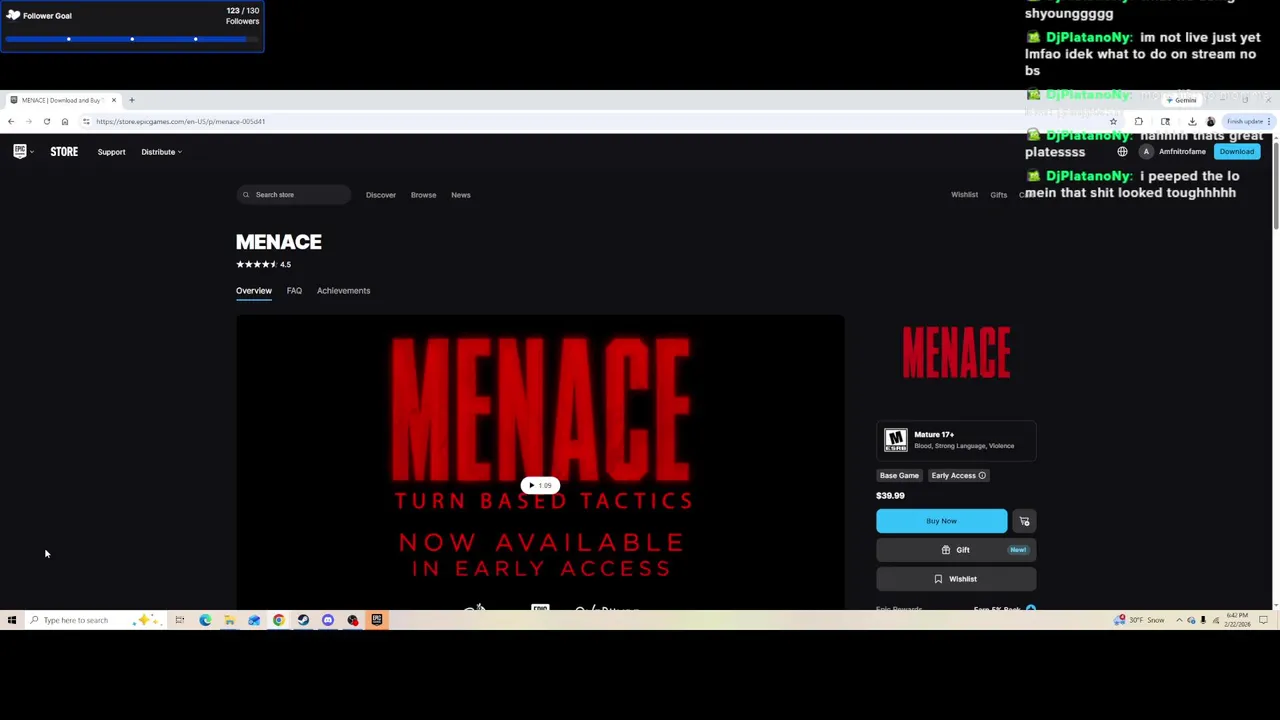Click the Download launcher button
The height and width of the screenshot is (720, 1280).
1237,152
